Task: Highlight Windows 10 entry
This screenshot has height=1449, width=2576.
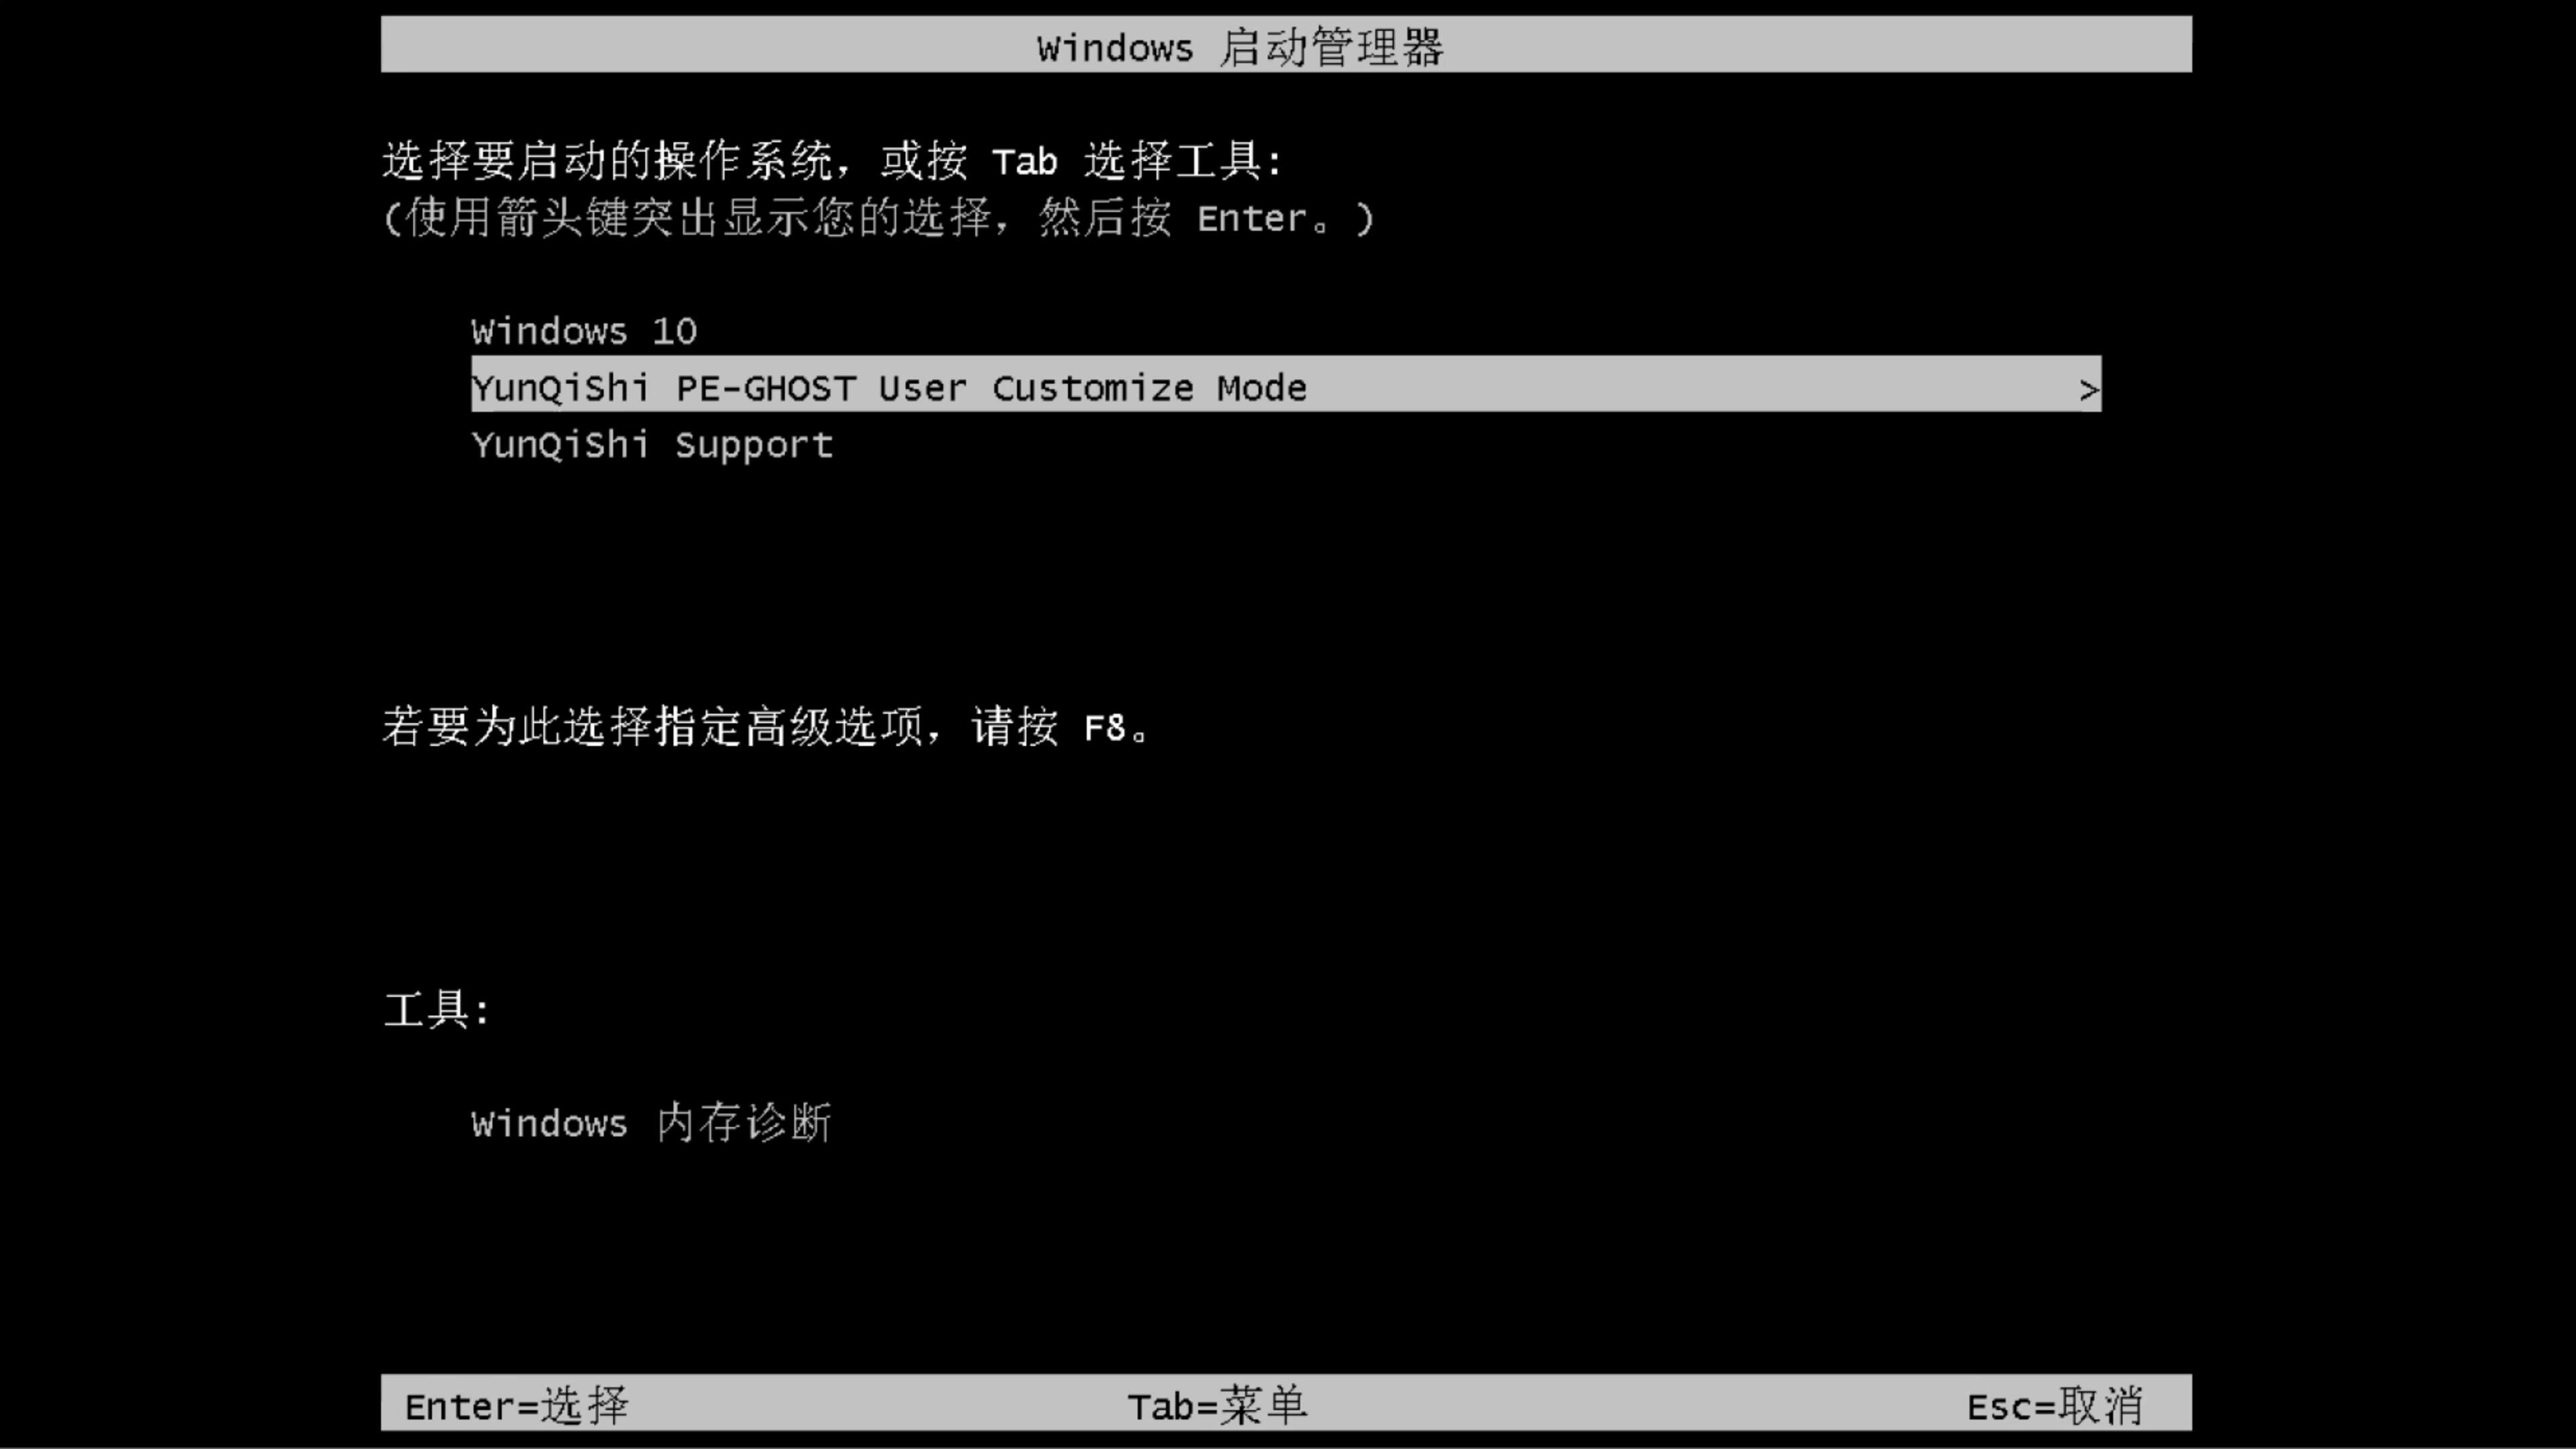Action: coord(584,331)
